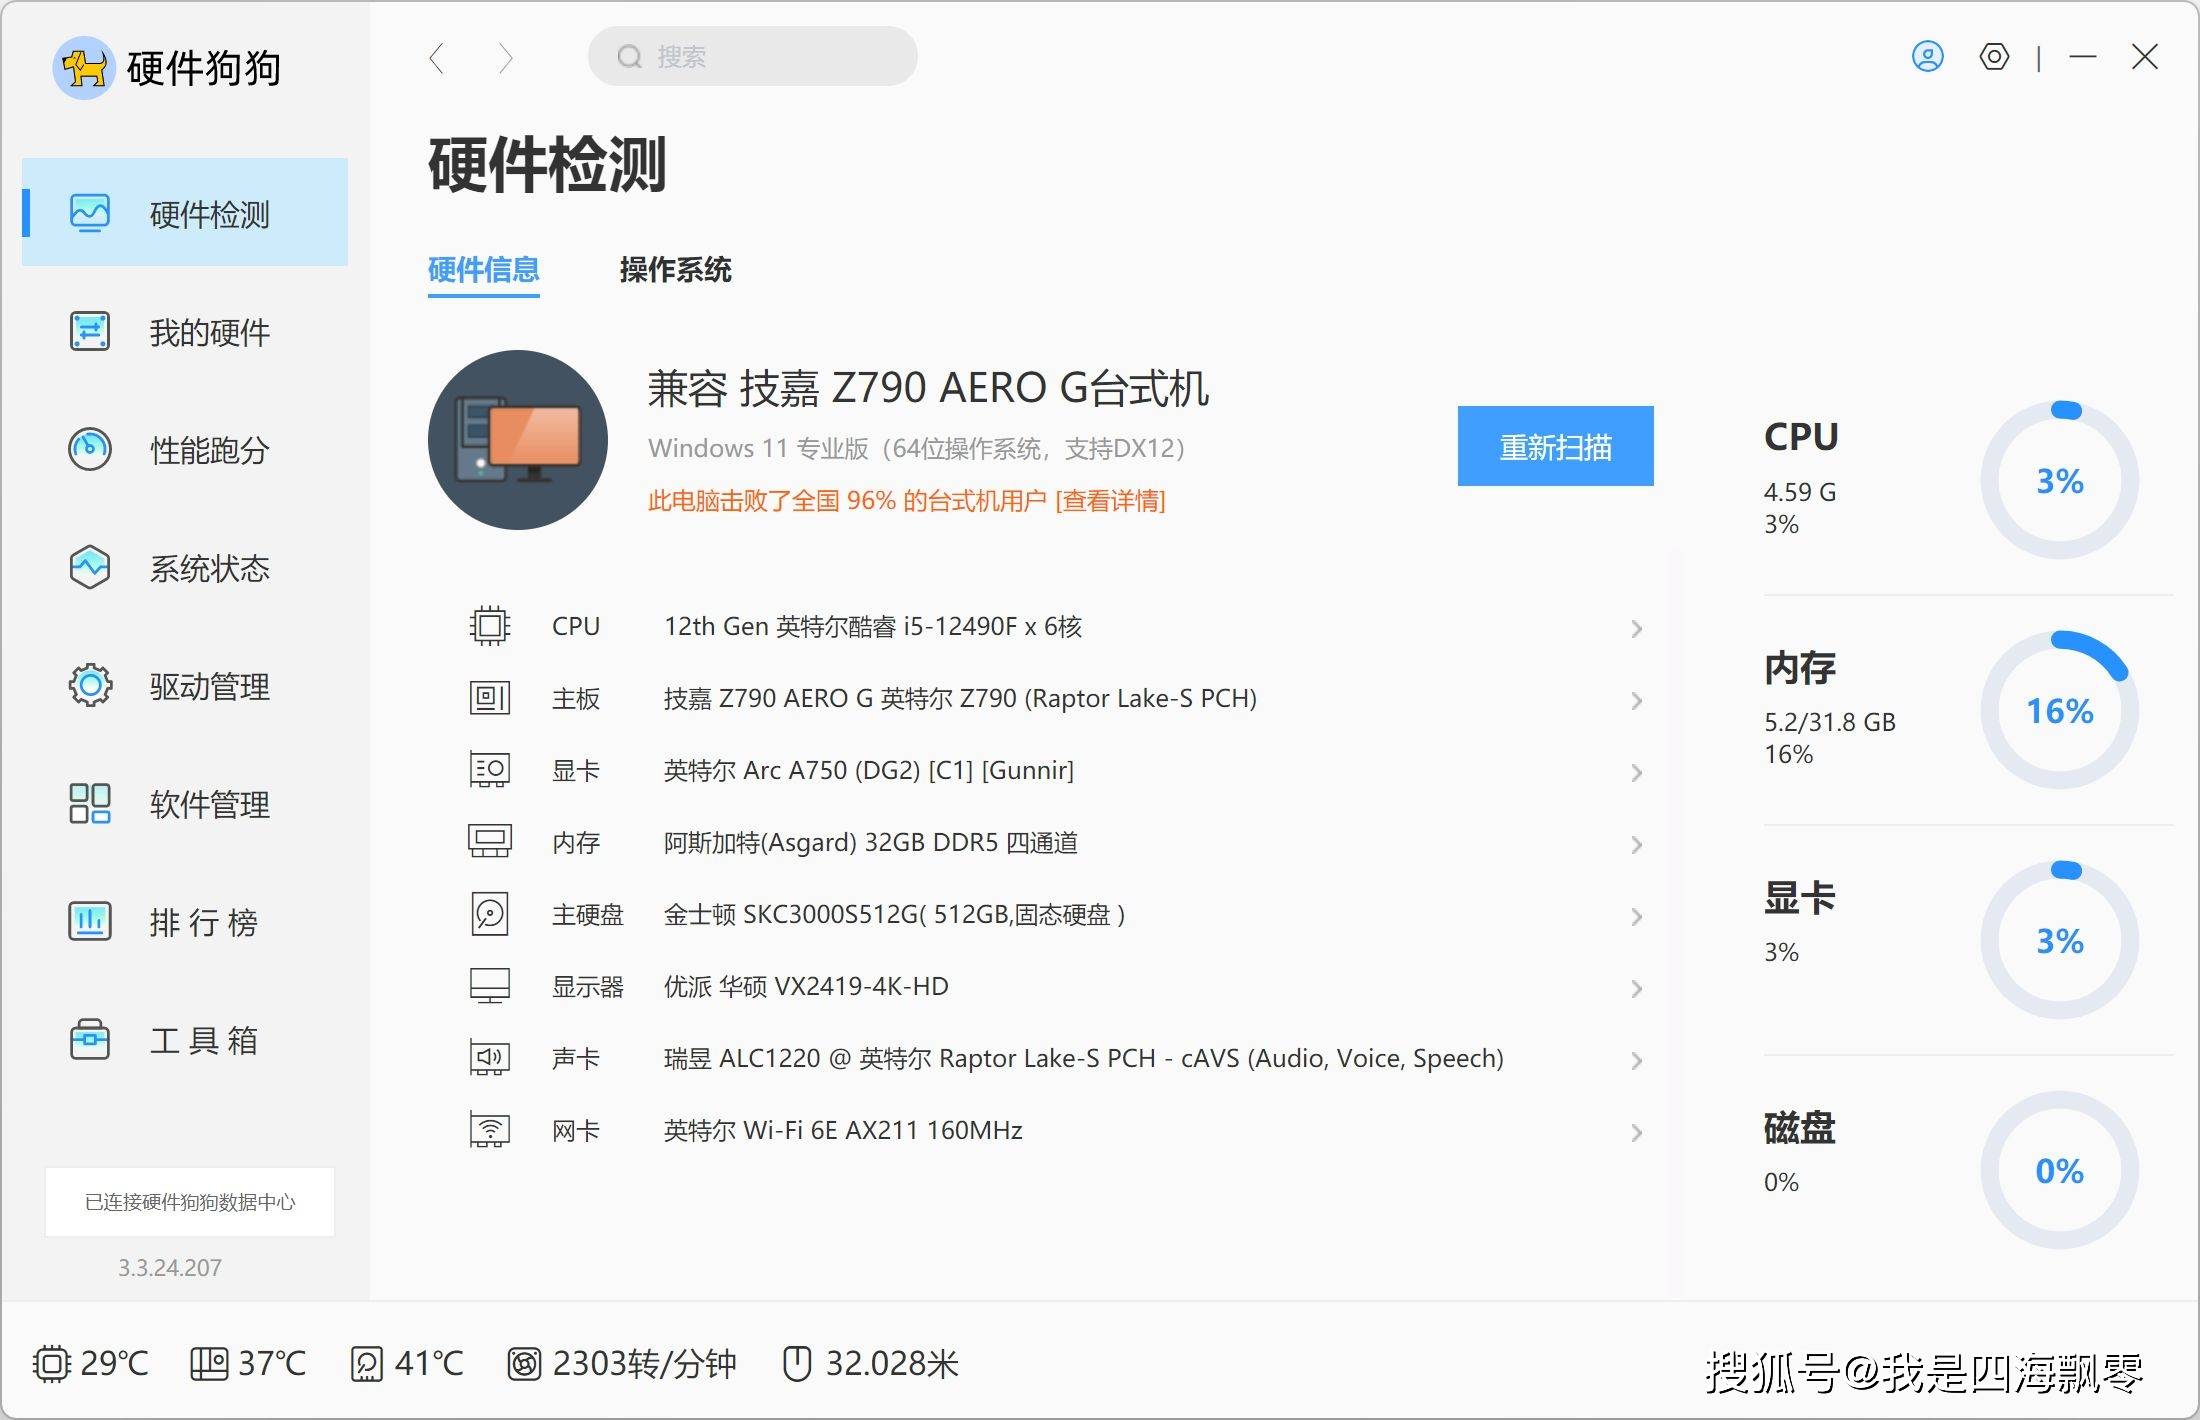Click the 显卡 graphics card row icon
Screen dimensions: 2200x1420
tap(490, 770)
